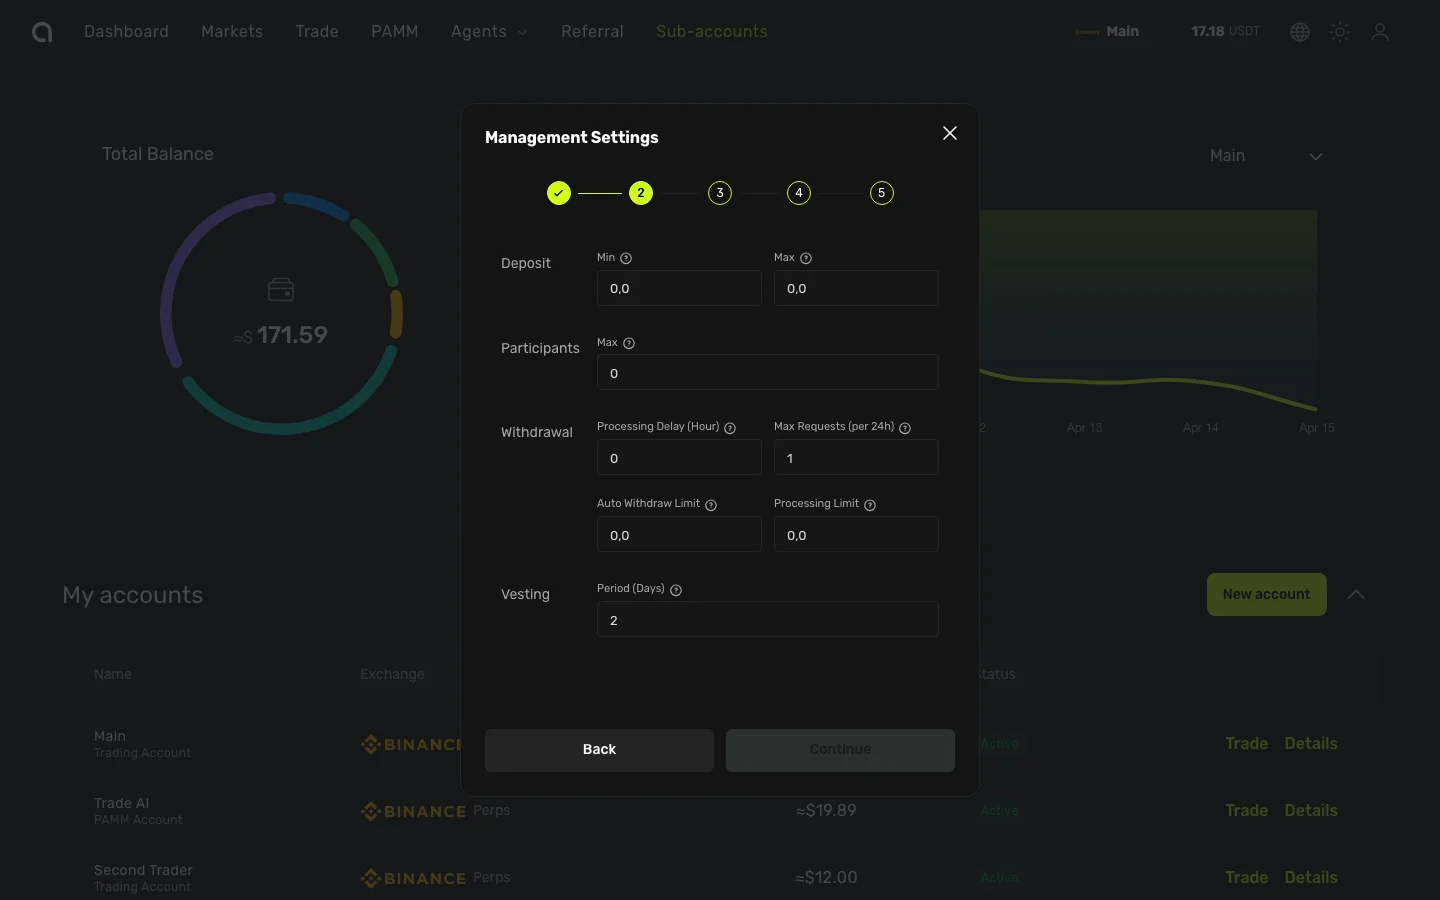Screen dimensions: 1440x900
Task: Expand the Agents dropdown menu
Action: [489, 32]
